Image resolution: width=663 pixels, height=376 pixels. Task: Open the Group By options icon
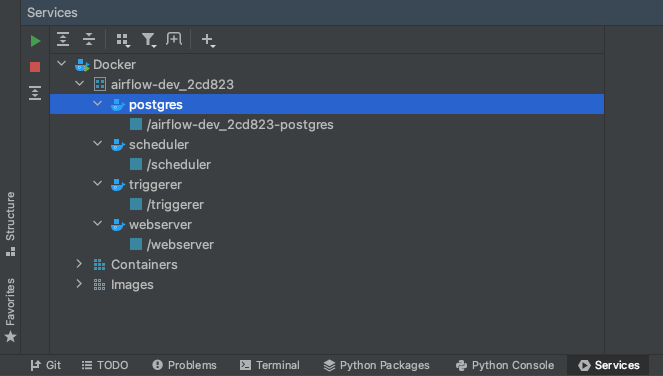(123, 40)
